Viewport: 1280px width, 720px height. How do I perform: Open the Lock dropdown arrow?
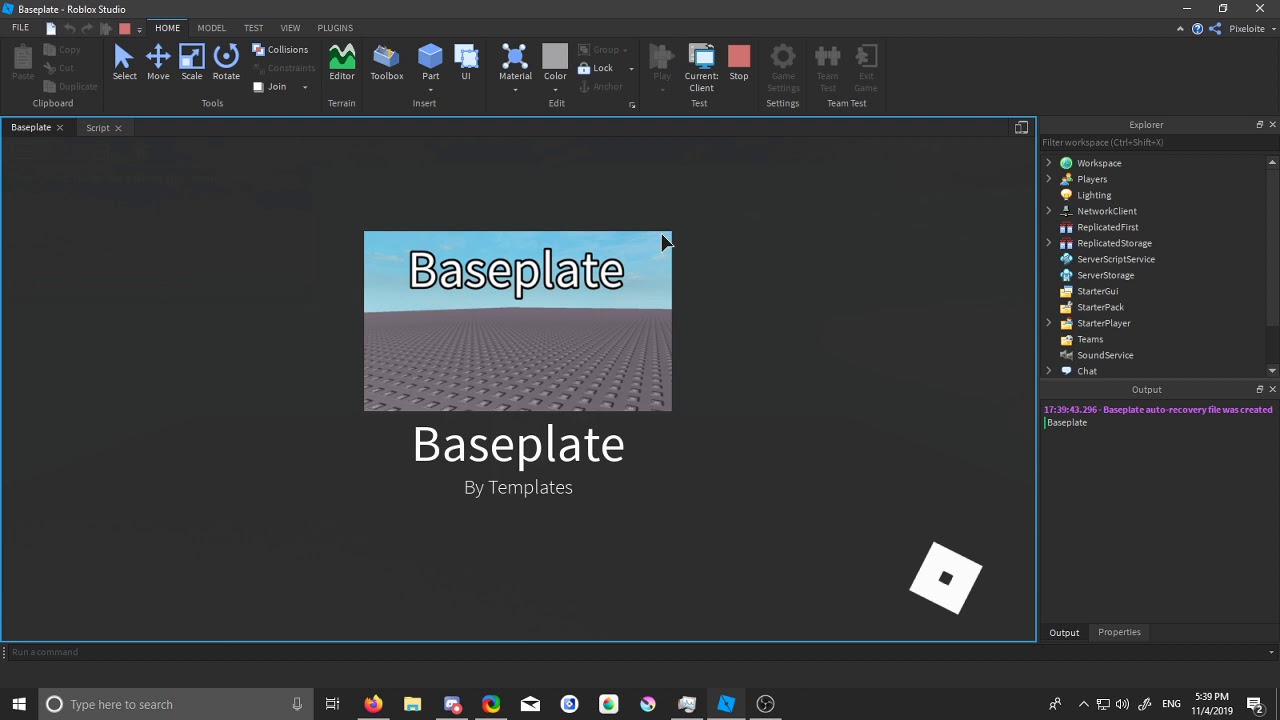point(631,69)
